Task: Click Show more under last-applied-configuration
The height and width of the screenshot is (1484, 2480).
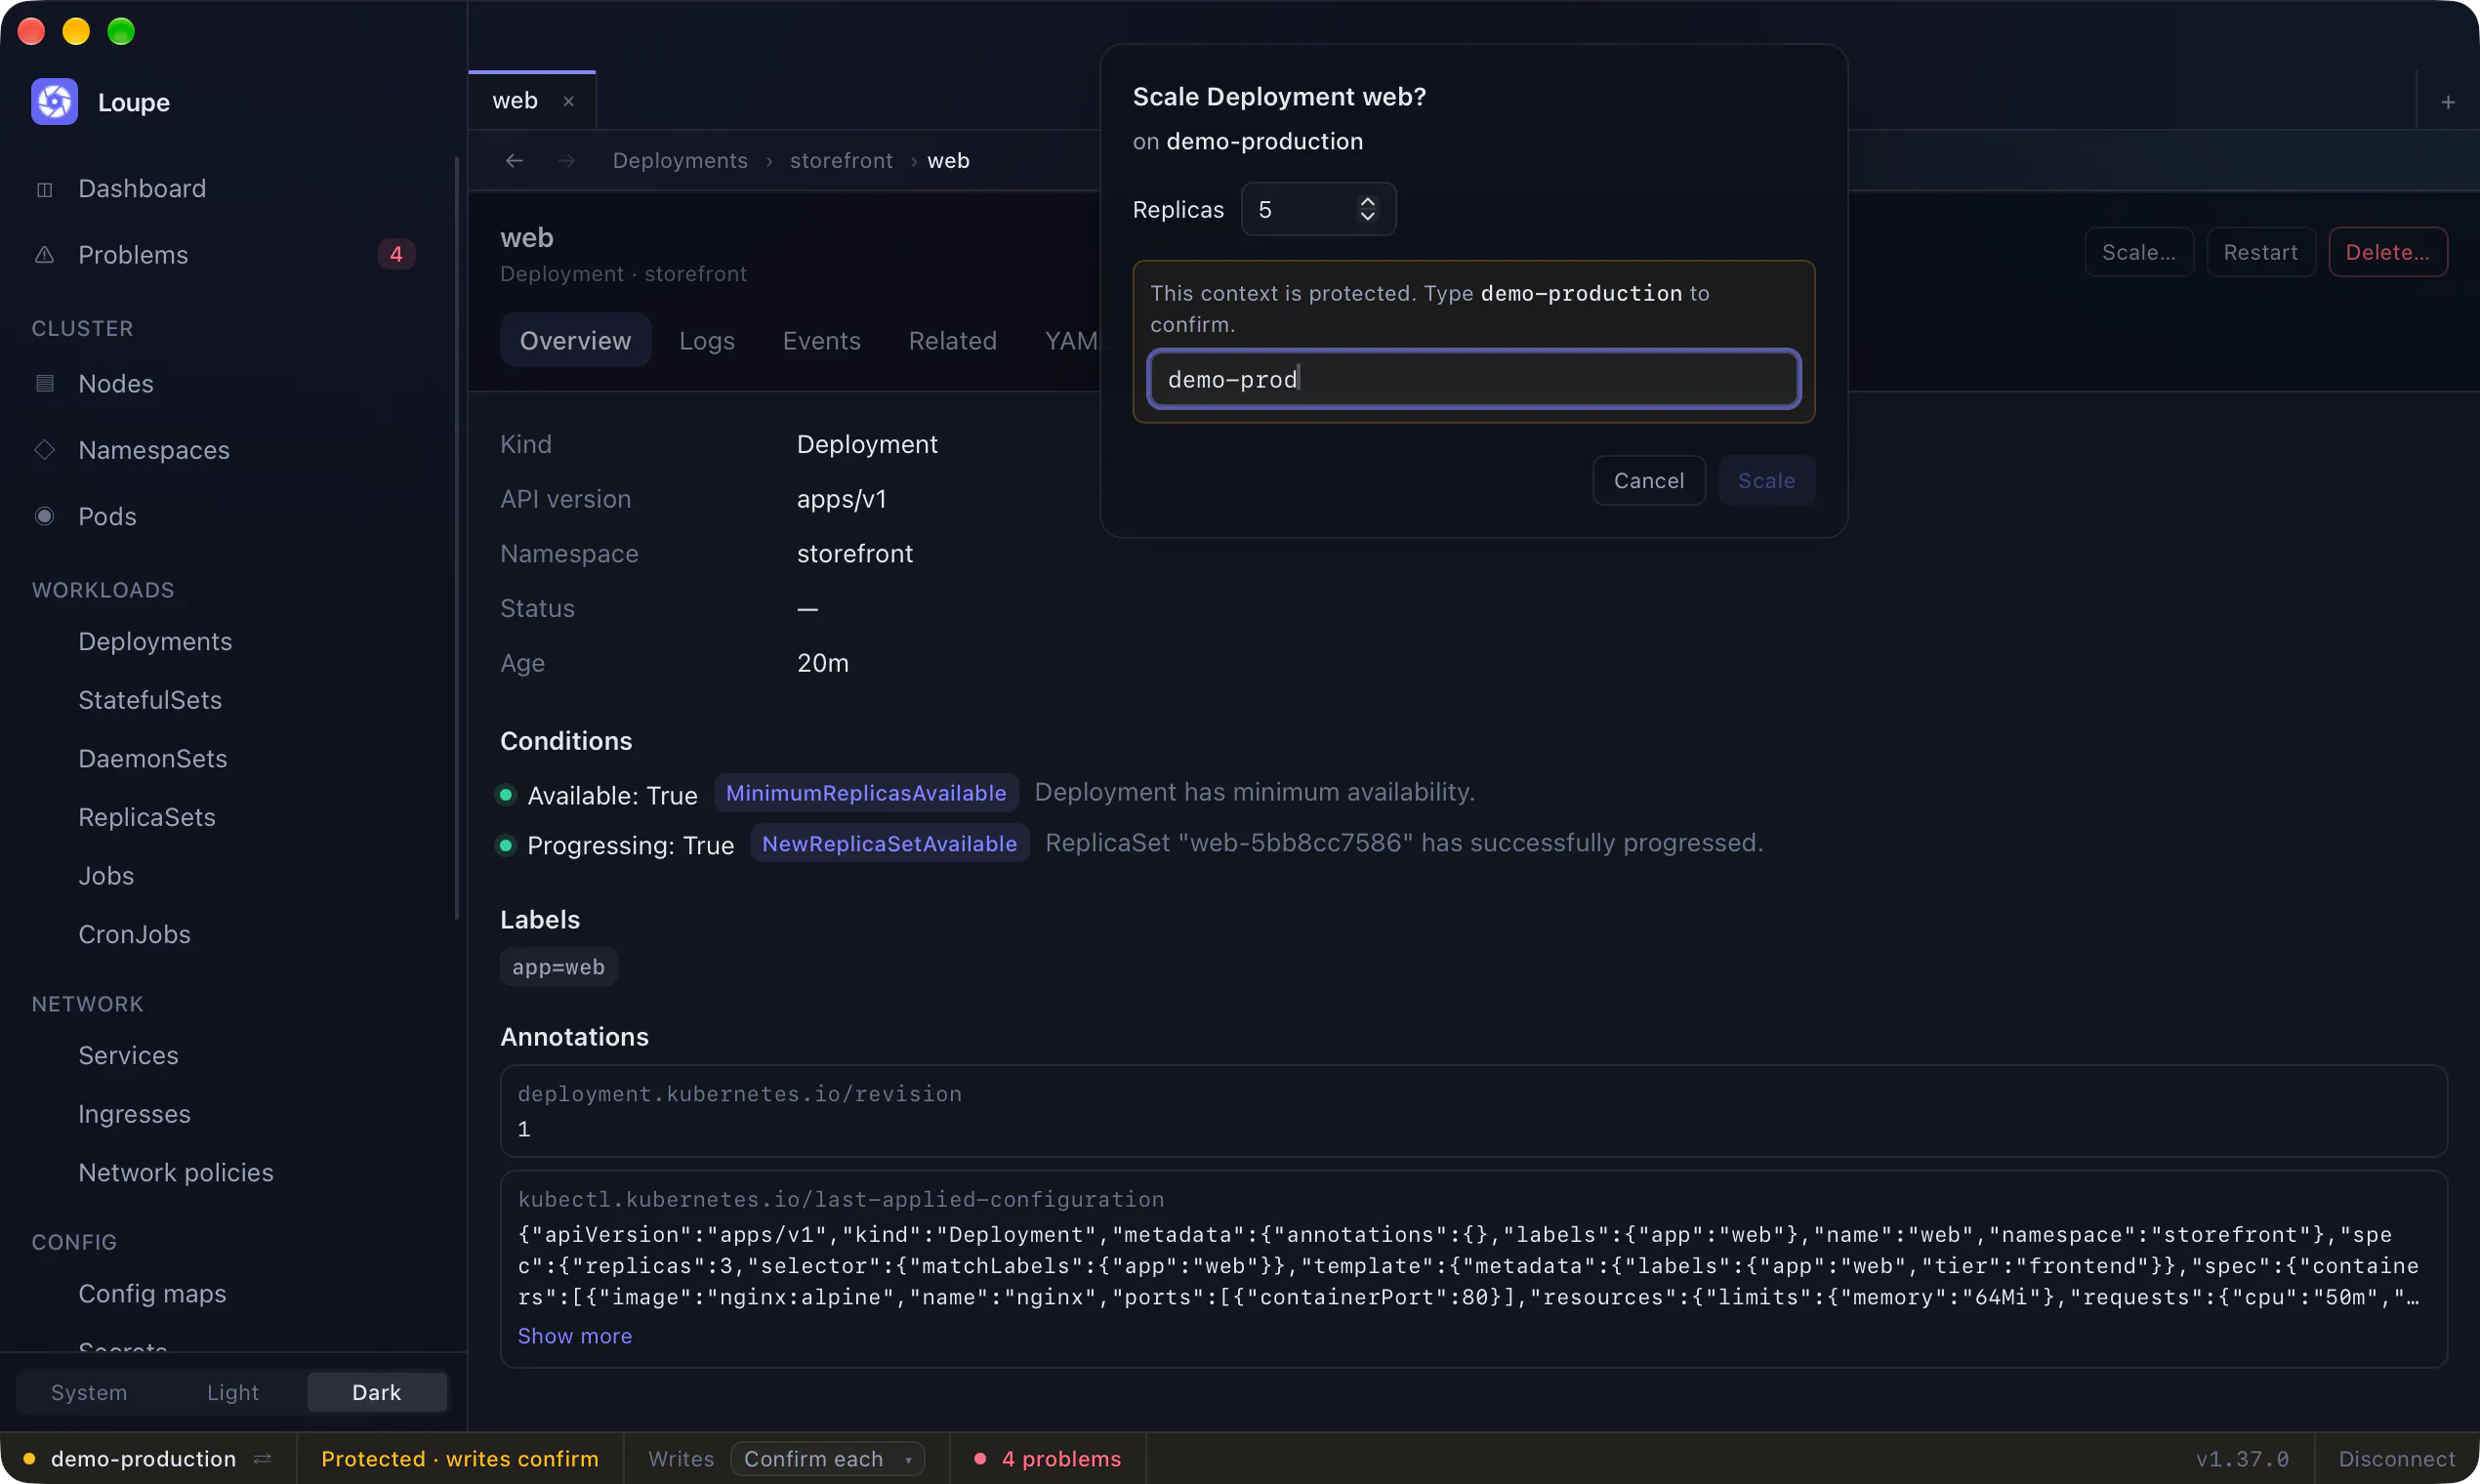Action: pyautogui.click(x=575, y=1336)
